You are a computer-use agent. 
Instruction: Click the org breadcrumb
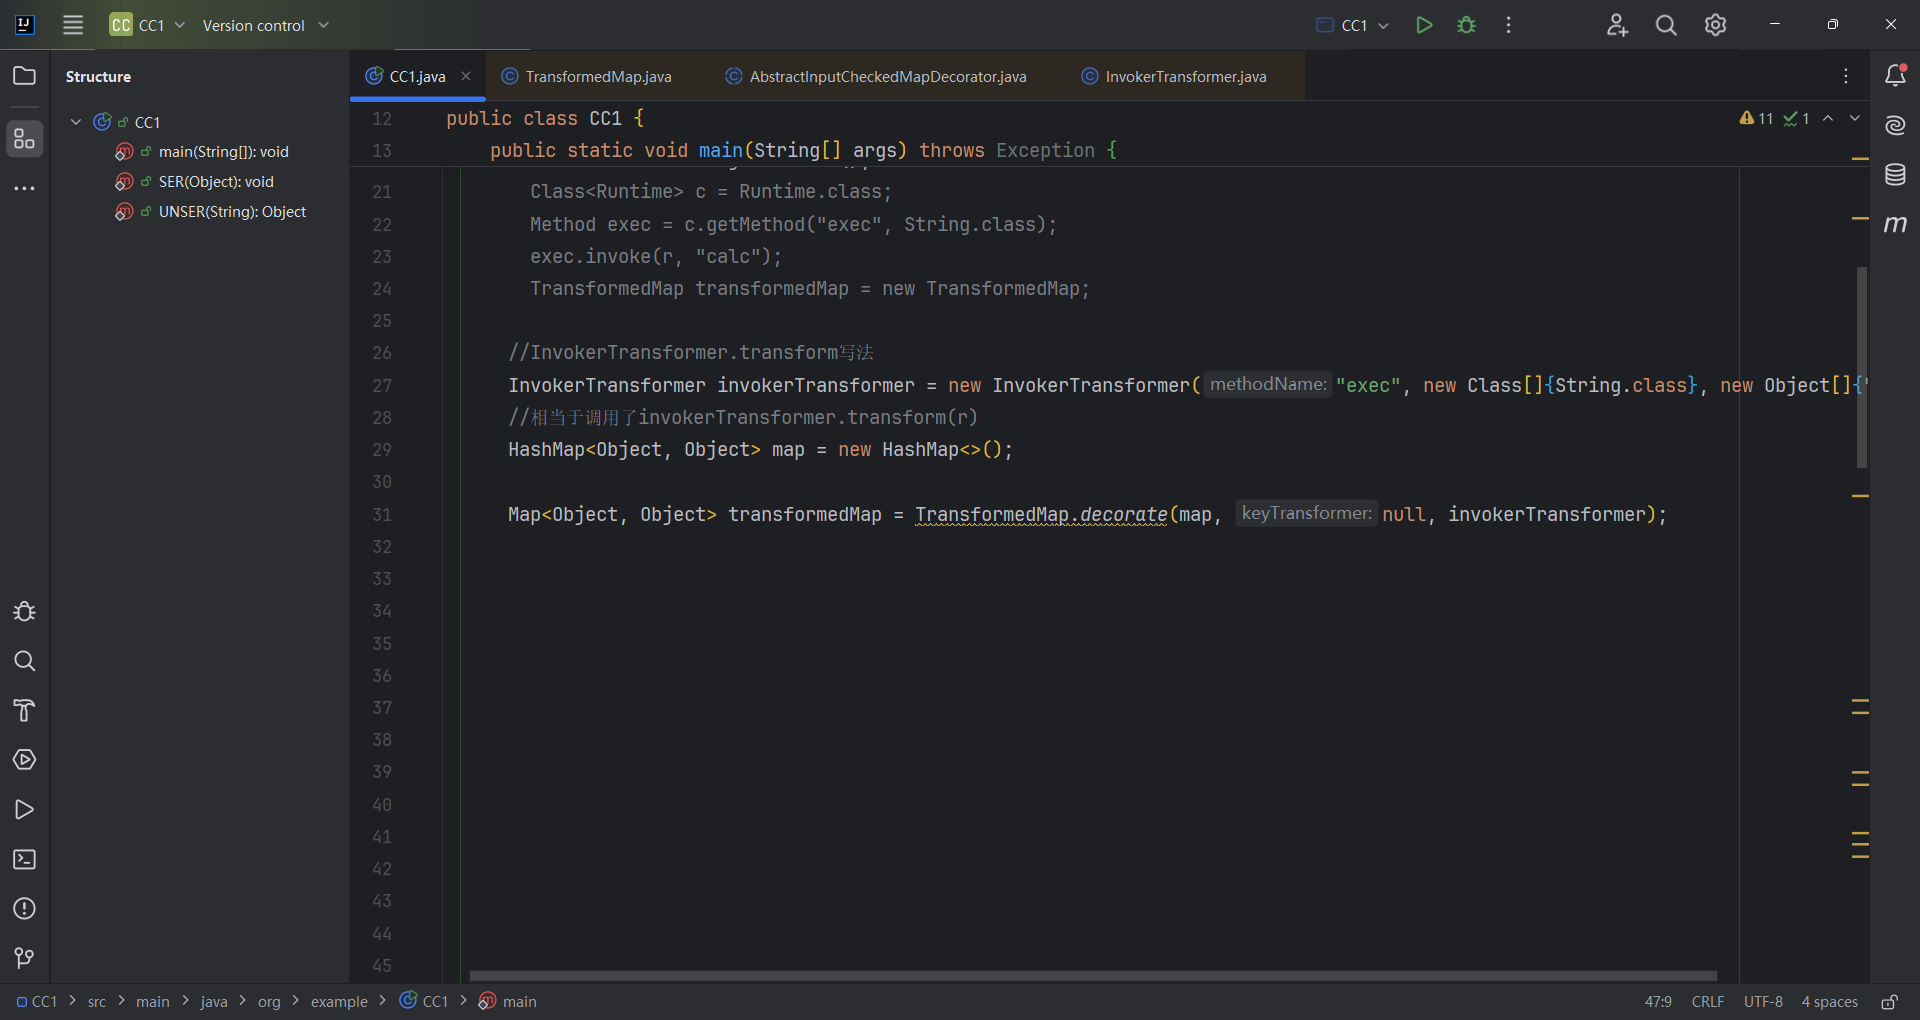[x=269, y=1002]
